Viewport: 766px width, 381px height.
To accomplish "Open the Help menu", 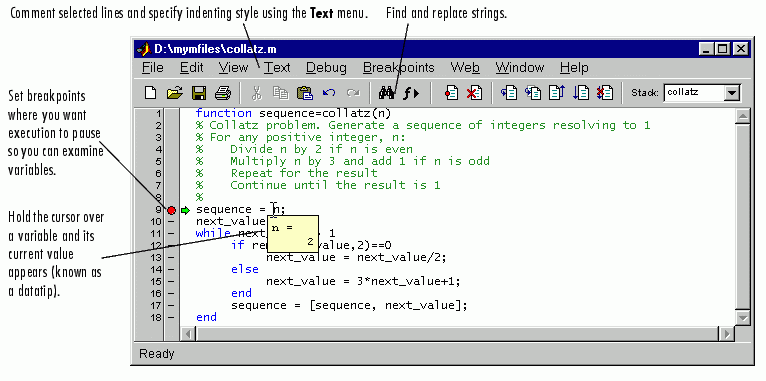I will click(574, 68).
